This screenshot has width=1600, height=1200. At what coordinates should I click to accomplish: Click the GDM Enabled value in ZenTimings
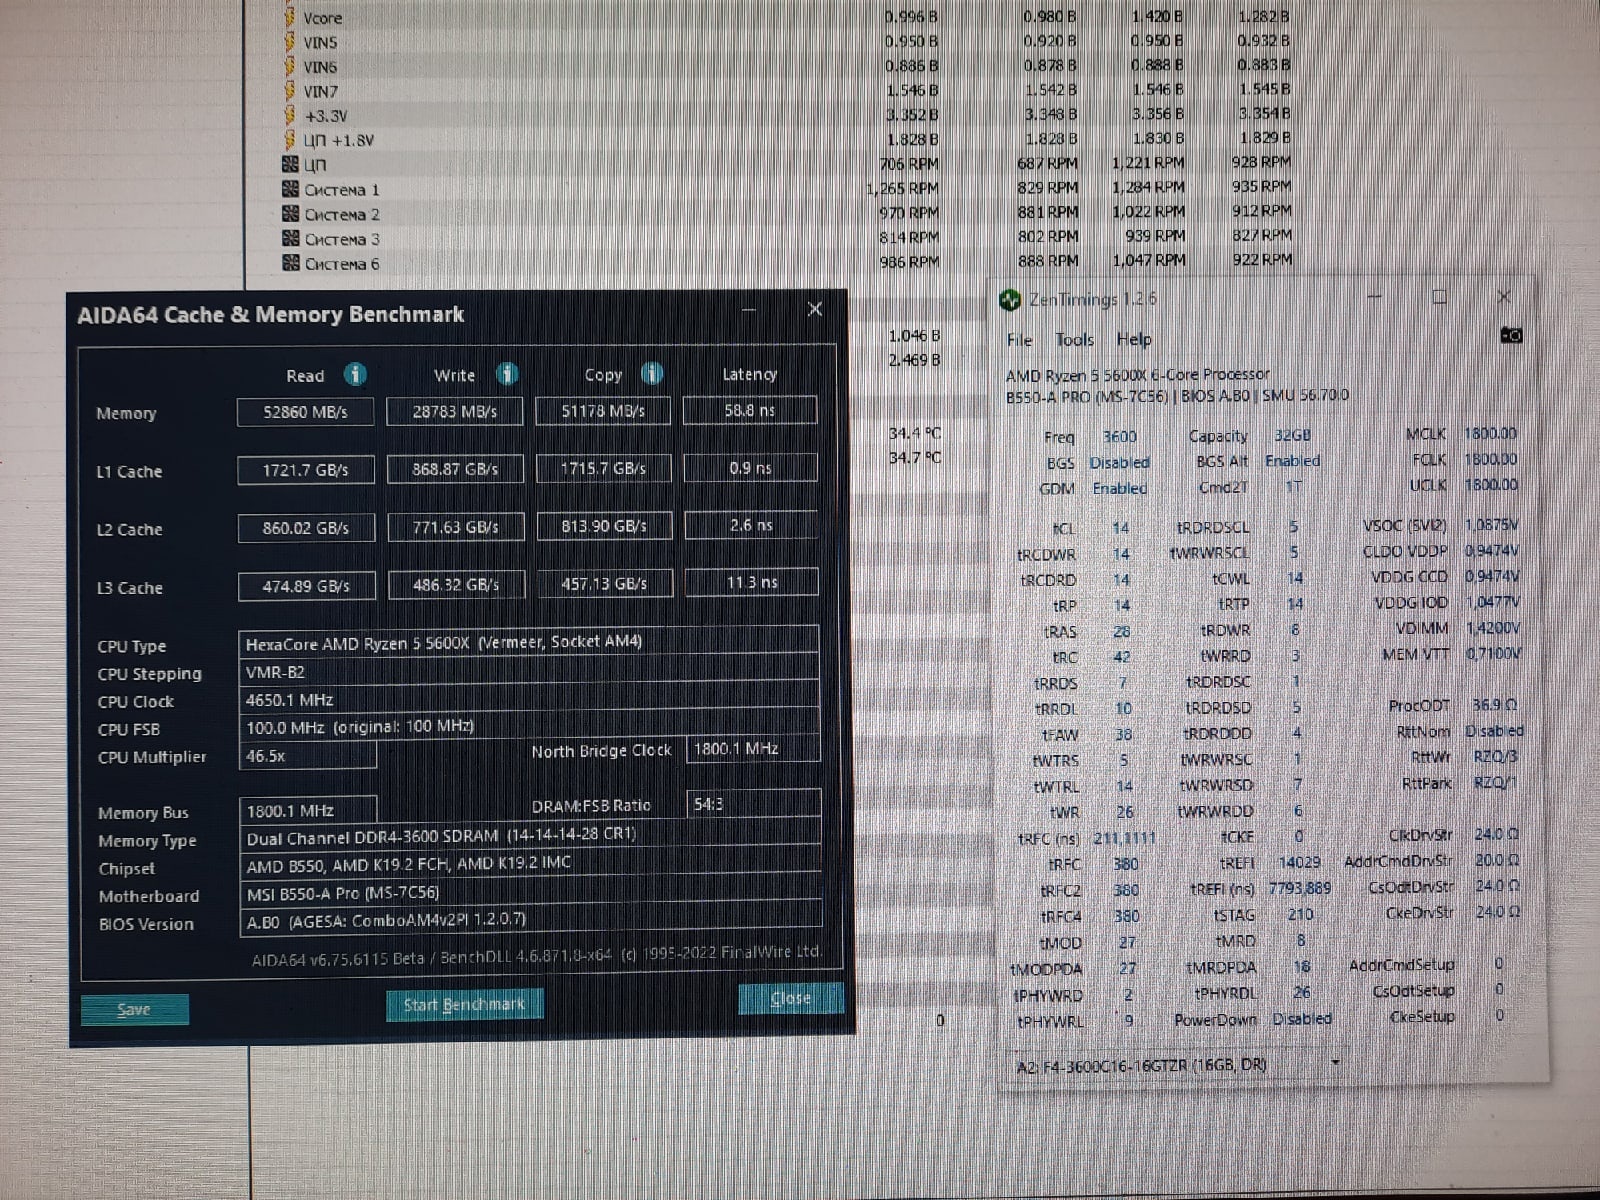[1120, 489]
